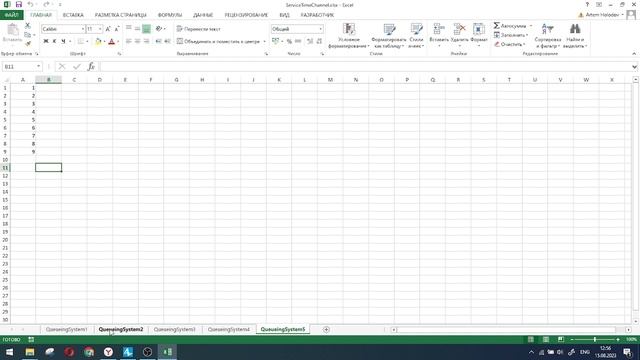The image size is (640, 360).
Task: Open the Fill (Заполнить) menu
Action: coord(511,35)
